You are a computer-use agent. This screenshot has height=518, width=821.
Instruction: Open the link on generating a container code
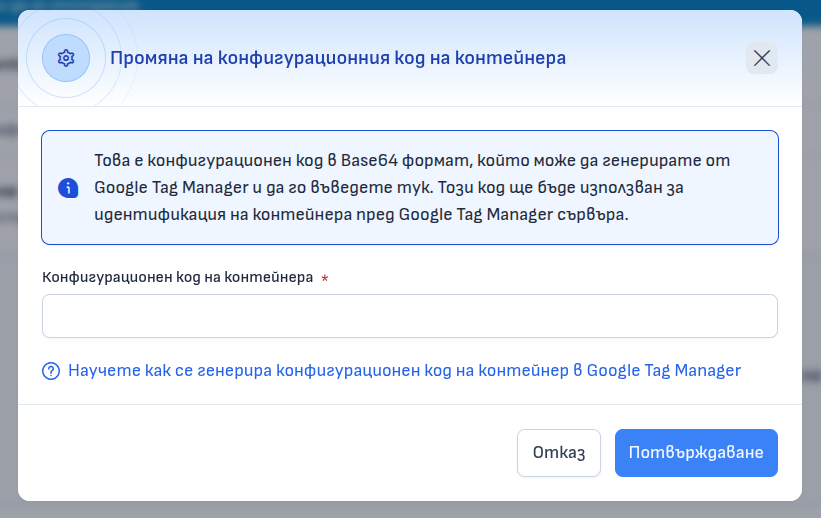click(404, 370)
